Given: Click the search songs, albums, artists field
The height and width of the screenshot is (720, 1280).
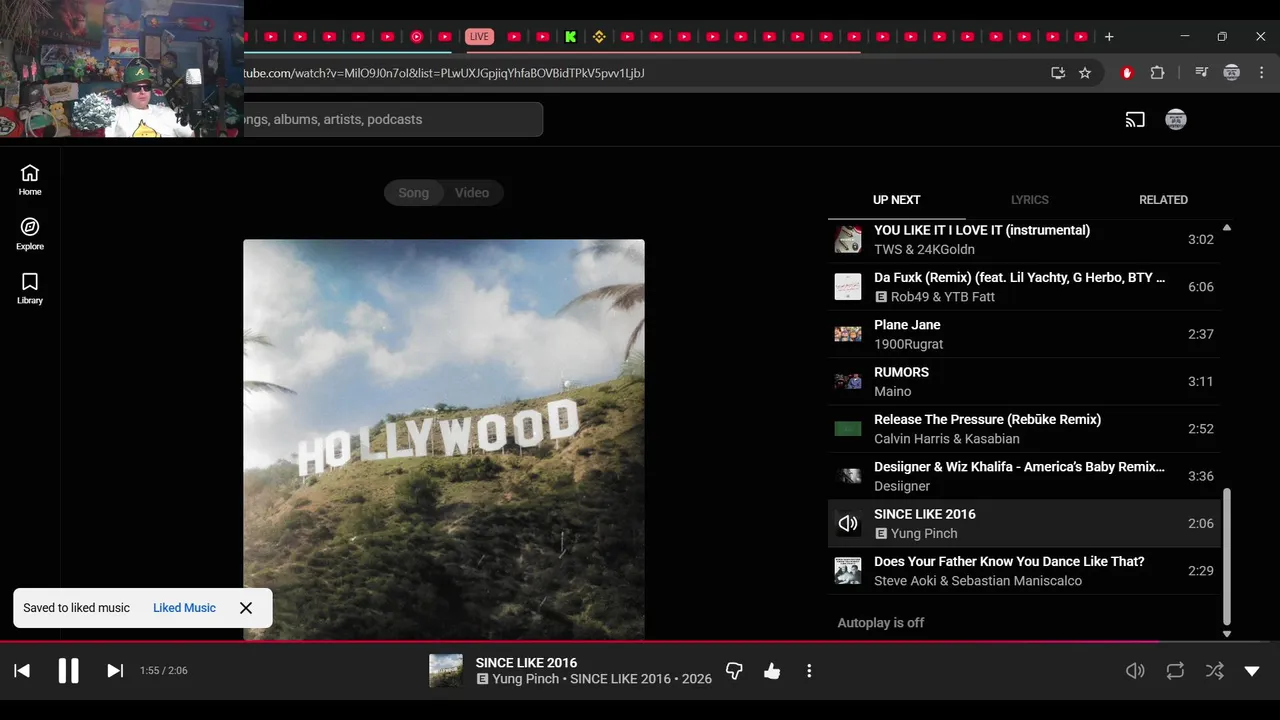Looking at the screenshot, I should coord(393,119).
